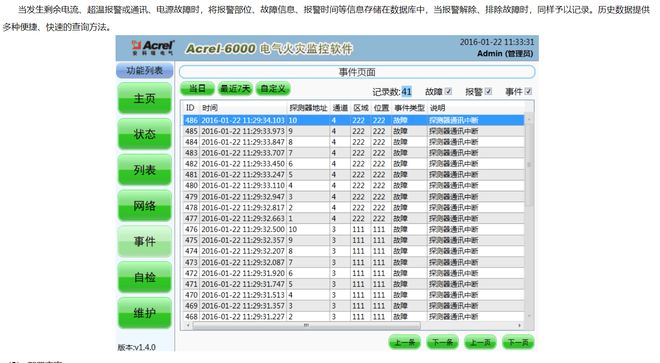Open the 列表 list page
This screenshot has height=363, width=660.
(x=144, y=170)
